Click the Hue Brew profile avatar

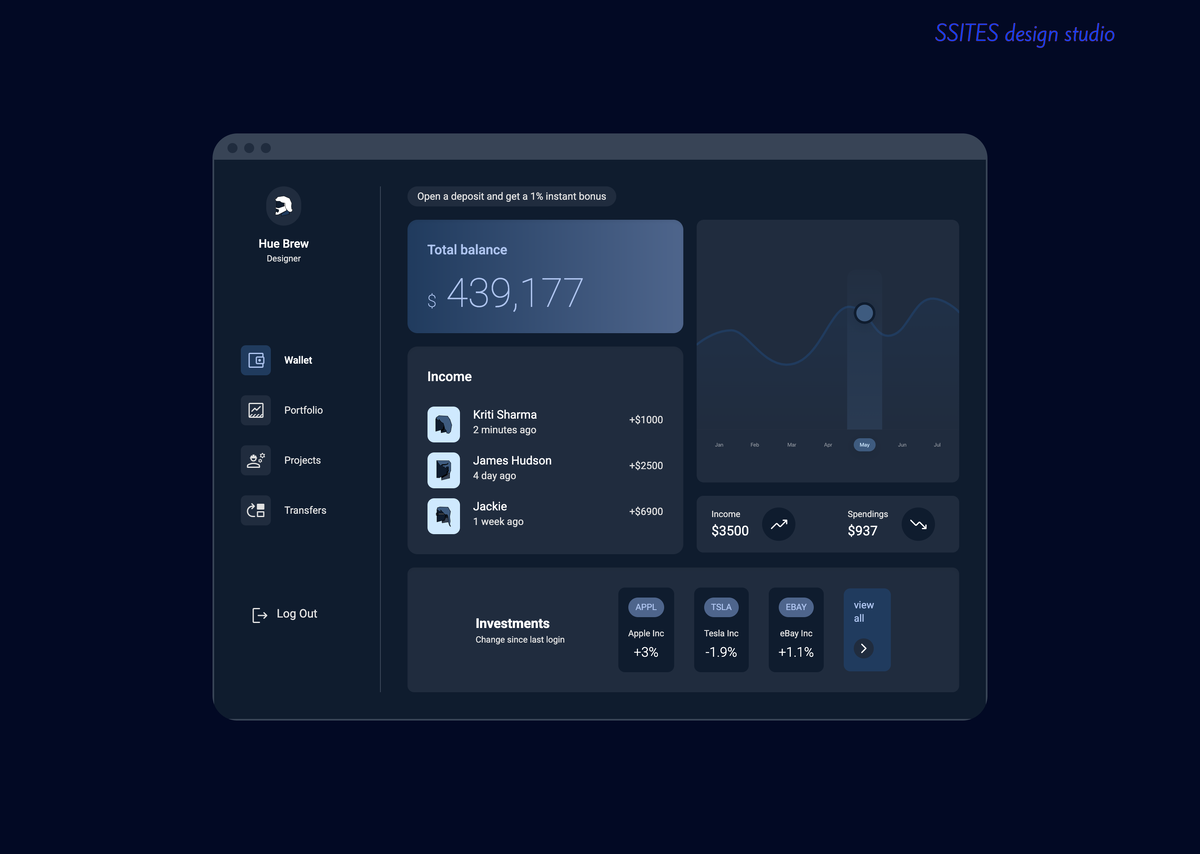pyautogui.click(x=284, y=206)
